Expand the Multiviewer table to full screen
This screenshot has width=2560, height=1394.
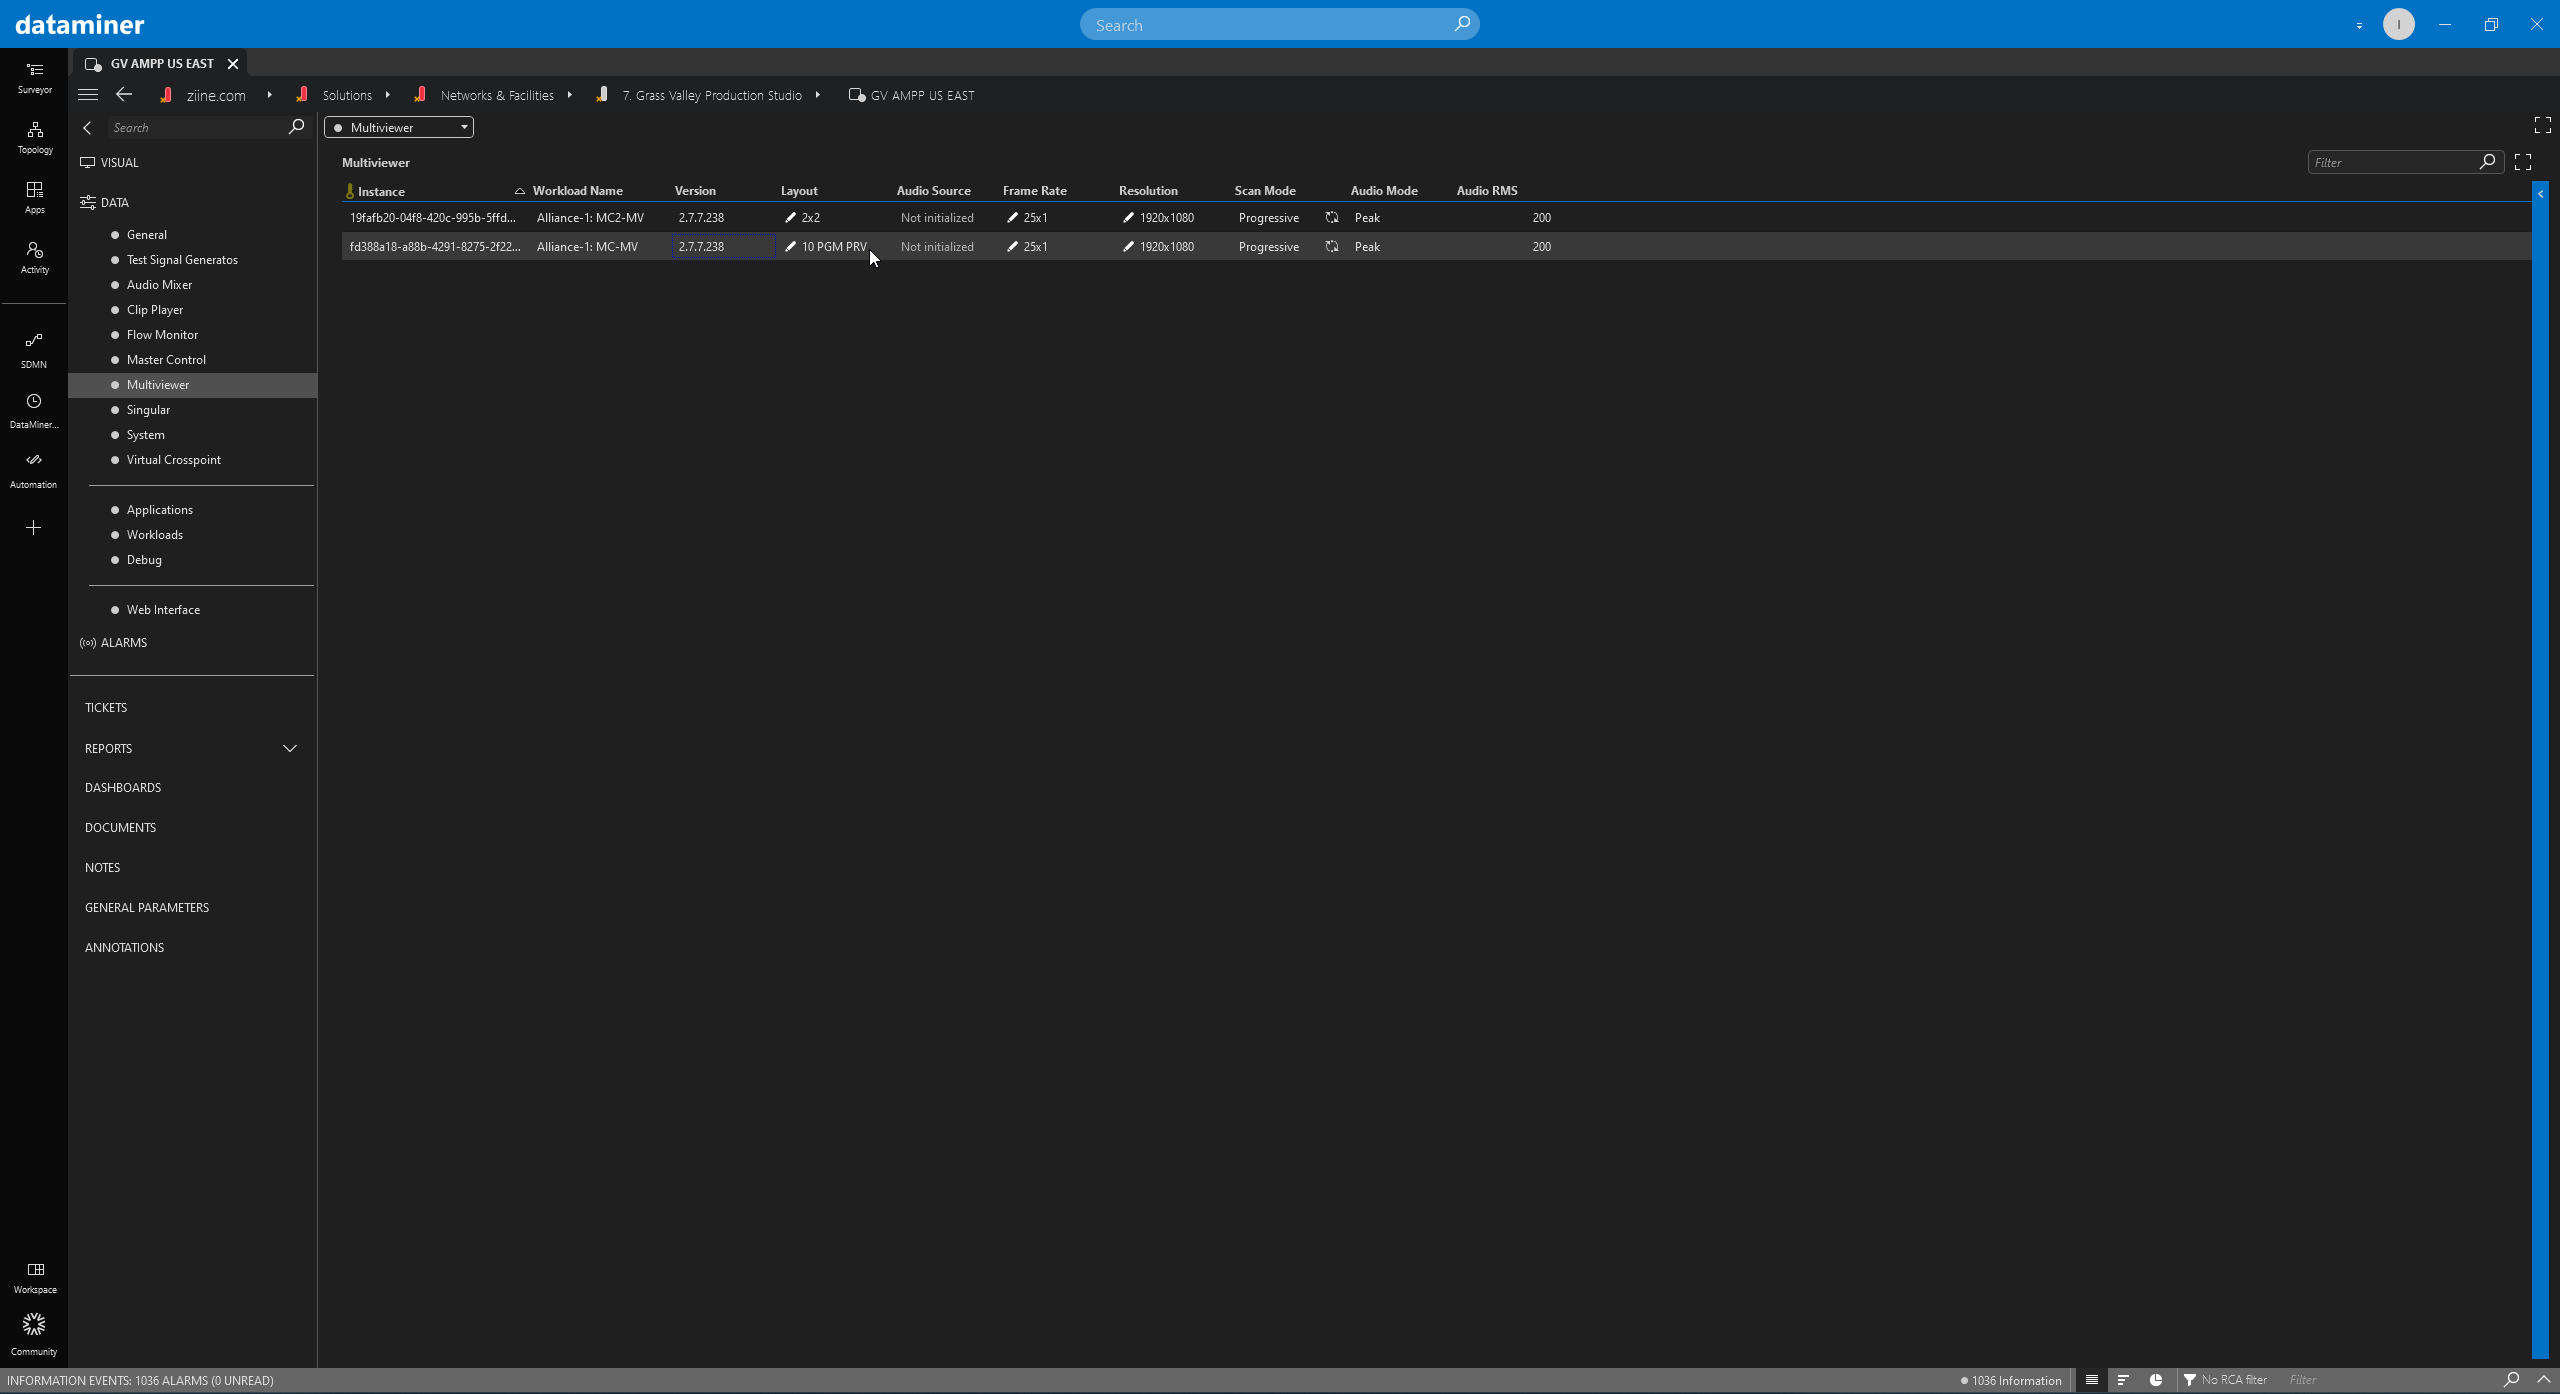2523,162
